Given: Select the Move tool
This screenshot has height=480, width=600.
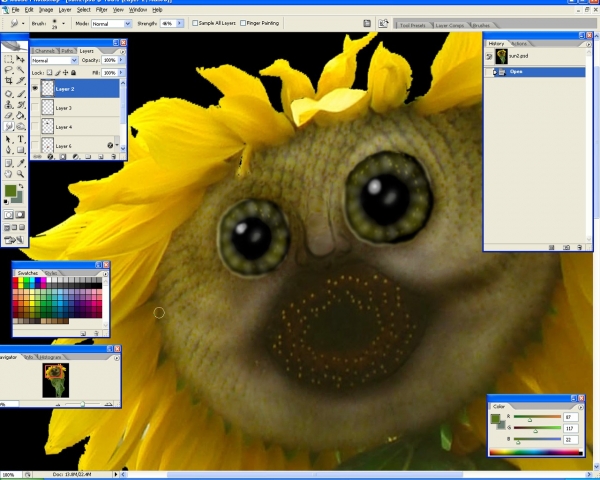Looking at the screenshot, I should pyautogui.click(x=20, y=59).
